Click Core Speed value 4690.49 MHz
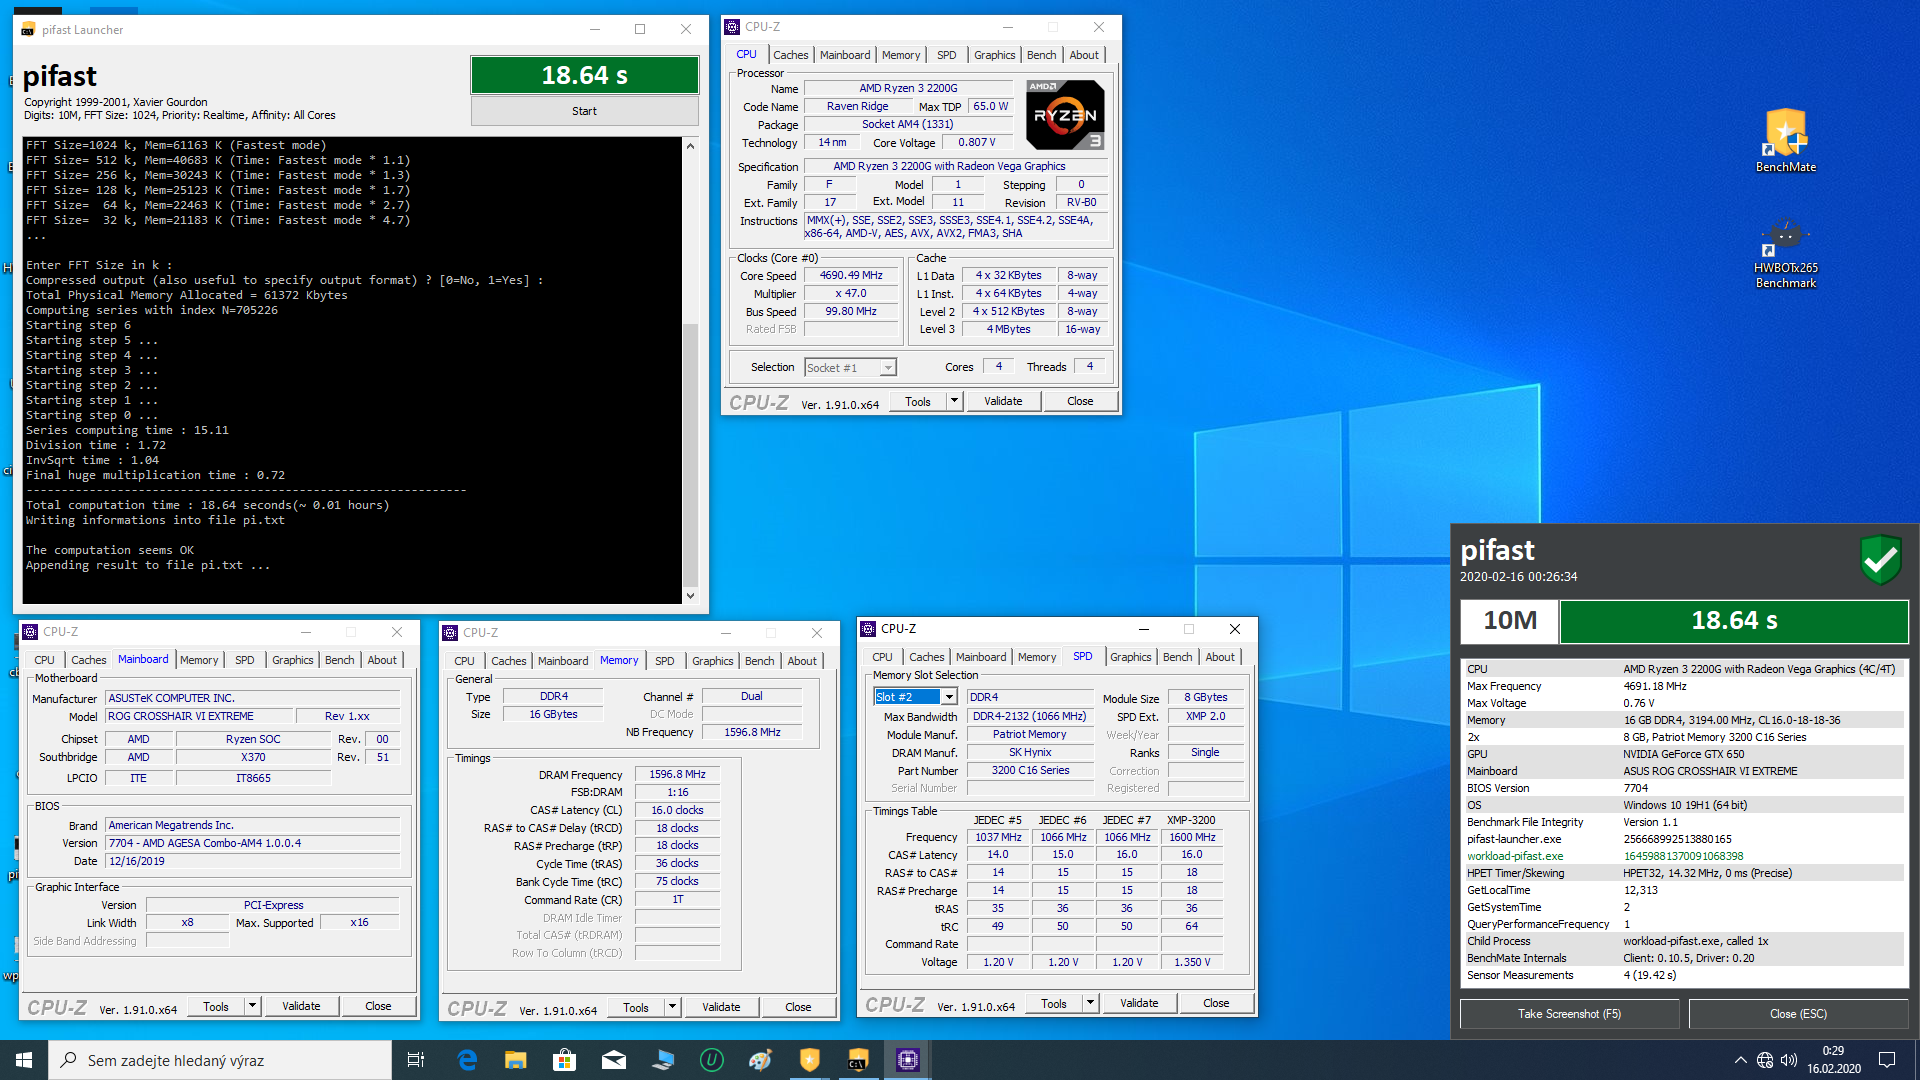Image resolution: width=1920 pixels, height=1080 pixels. [851, 275]
